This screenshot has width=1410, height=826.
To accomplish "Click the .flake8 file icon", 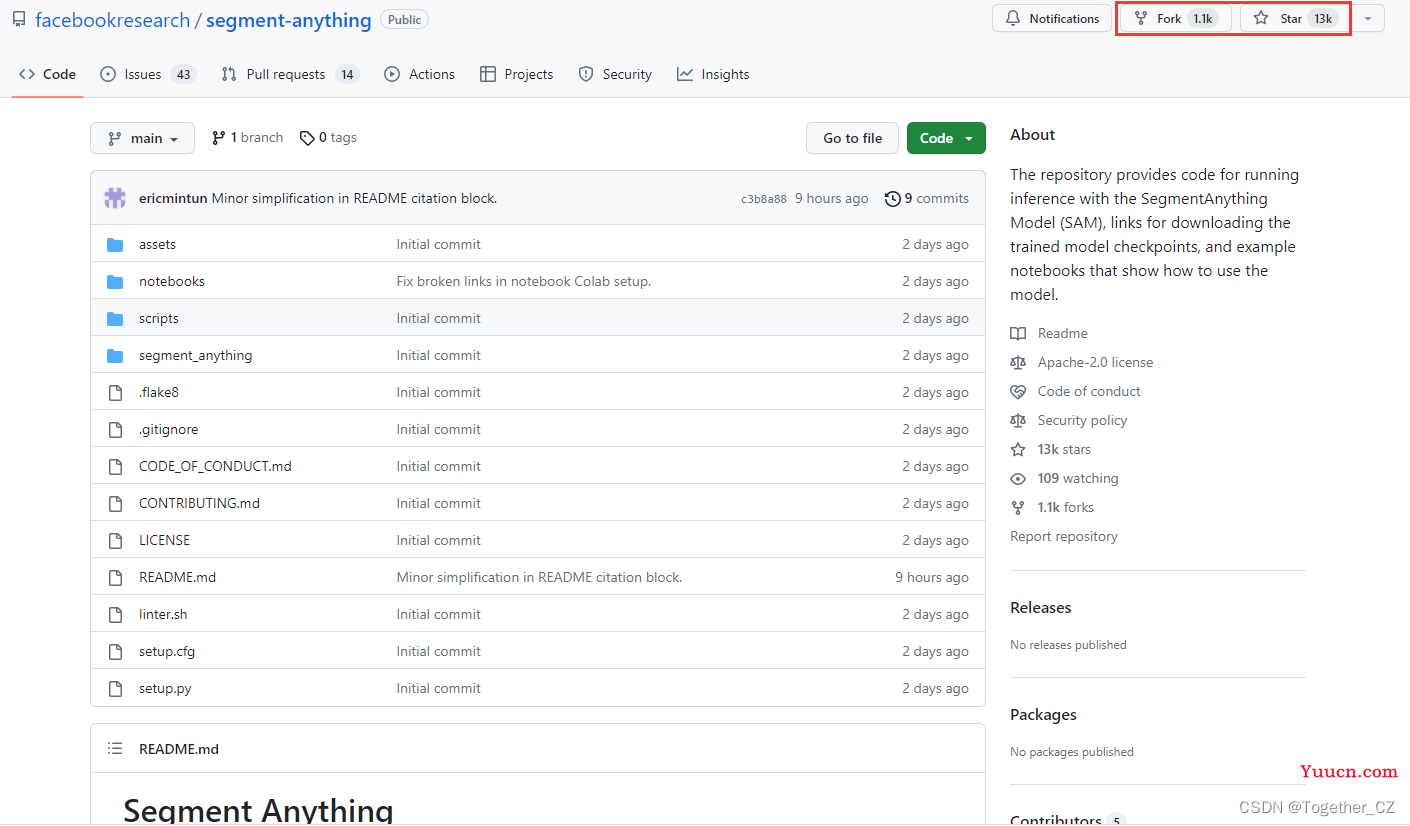I will click(x=115, y=393).
